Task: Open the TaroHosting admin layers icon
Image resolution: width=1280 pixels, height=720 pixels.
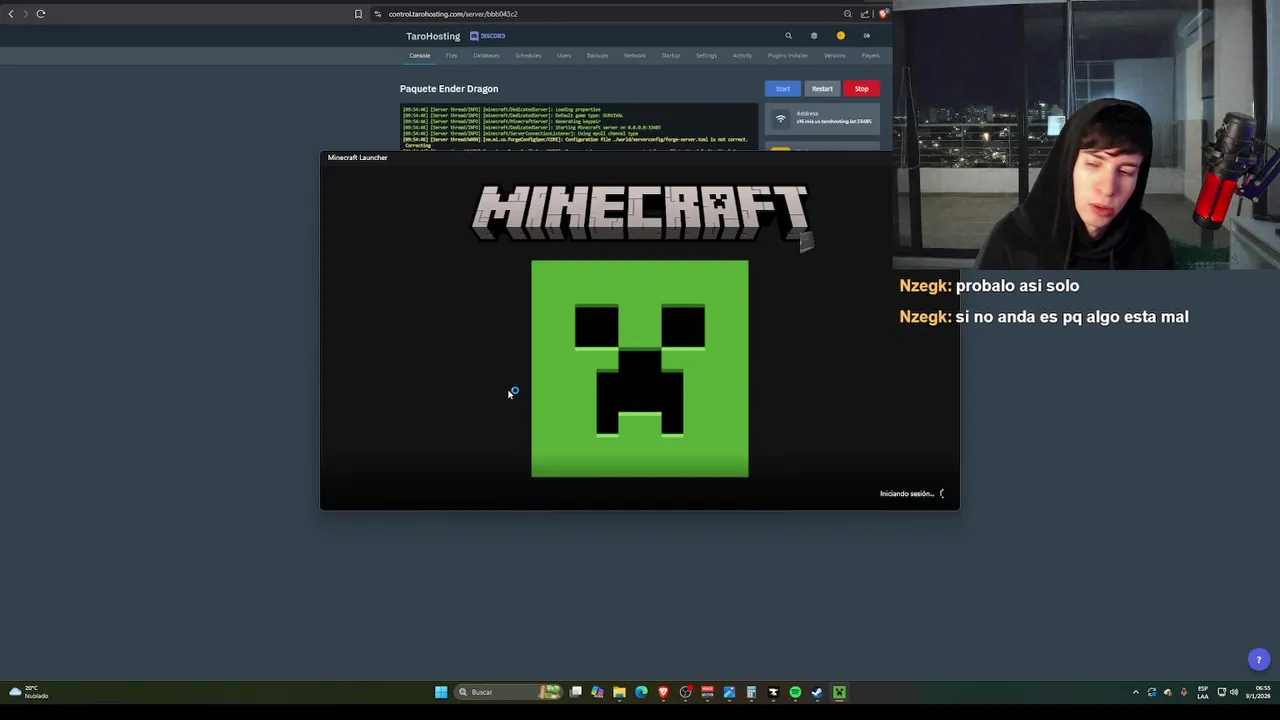Action: pyautogui.click(x=814, y=36)
